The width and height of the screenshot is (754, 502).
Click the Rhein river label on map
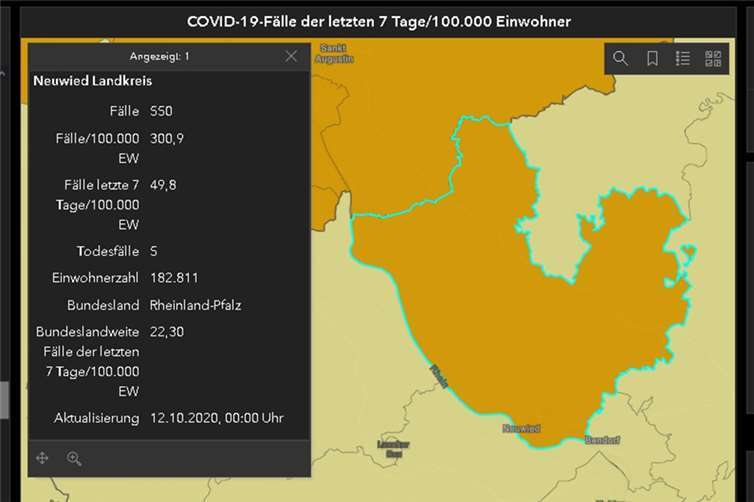click(x=438, y=376)
